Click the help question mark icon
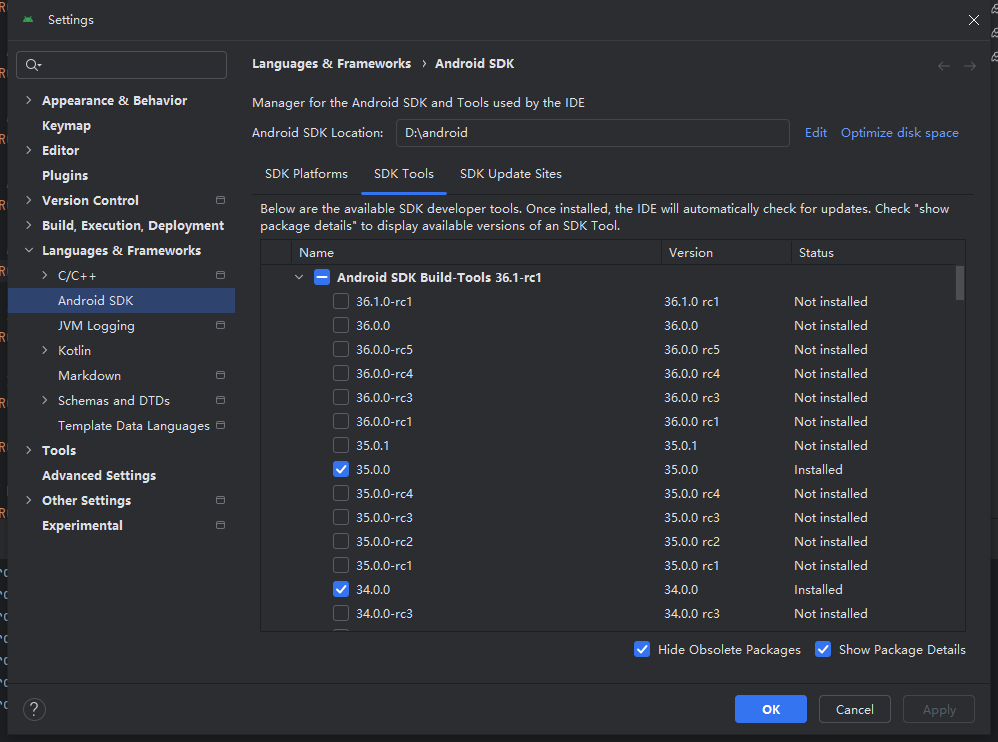The width and height of the screenshot is (998, 742). 34,709
